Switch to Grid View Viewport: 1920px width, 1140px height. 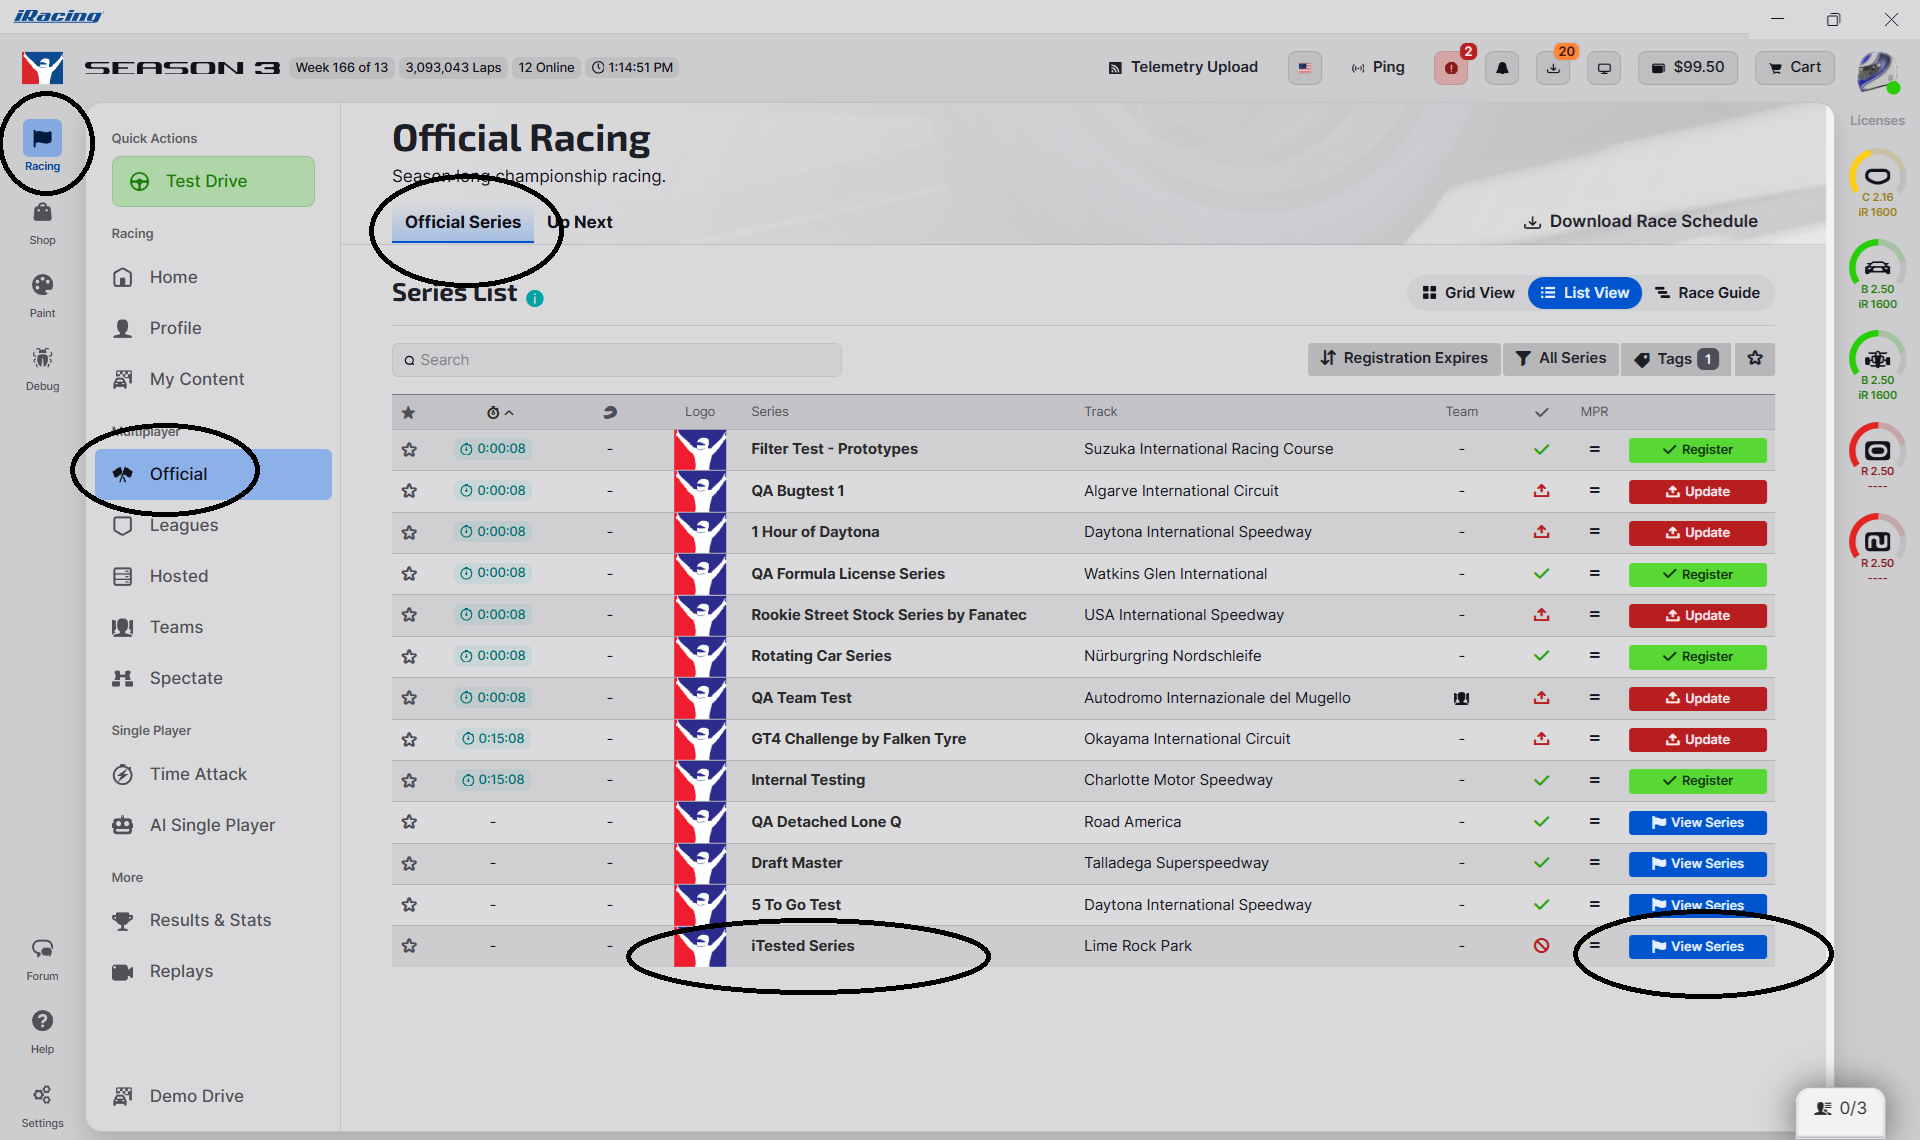click(1468, 293)
